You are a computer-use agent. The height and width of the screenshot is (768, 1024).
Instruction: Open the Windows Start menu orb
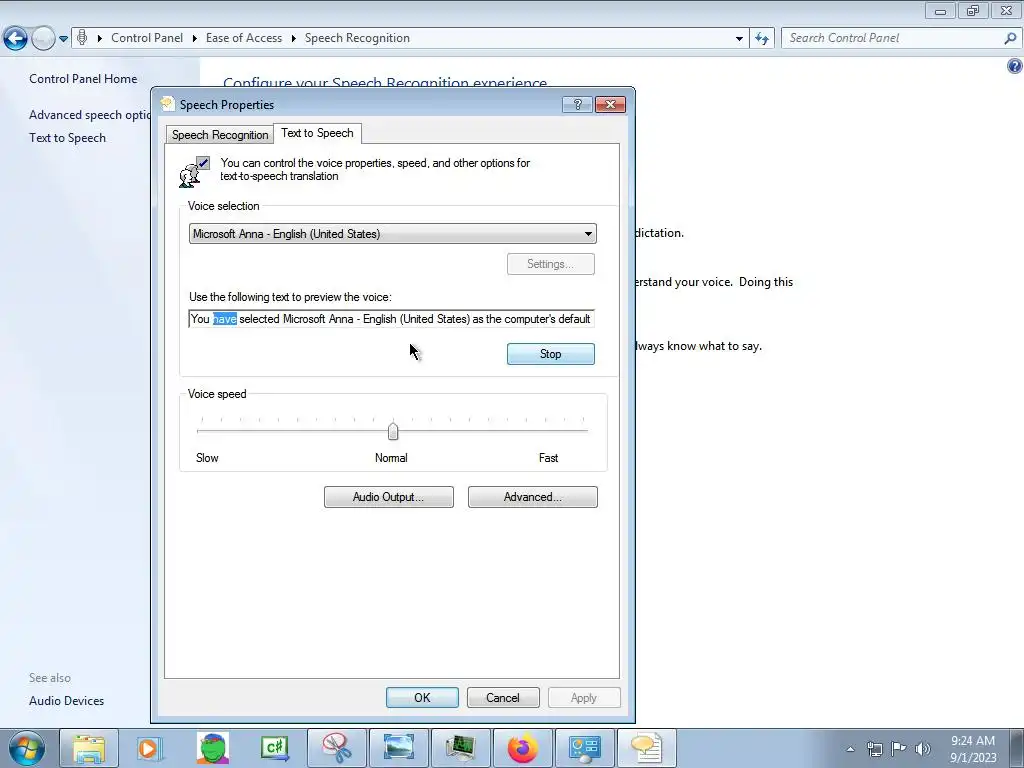[x=26, y=748]
